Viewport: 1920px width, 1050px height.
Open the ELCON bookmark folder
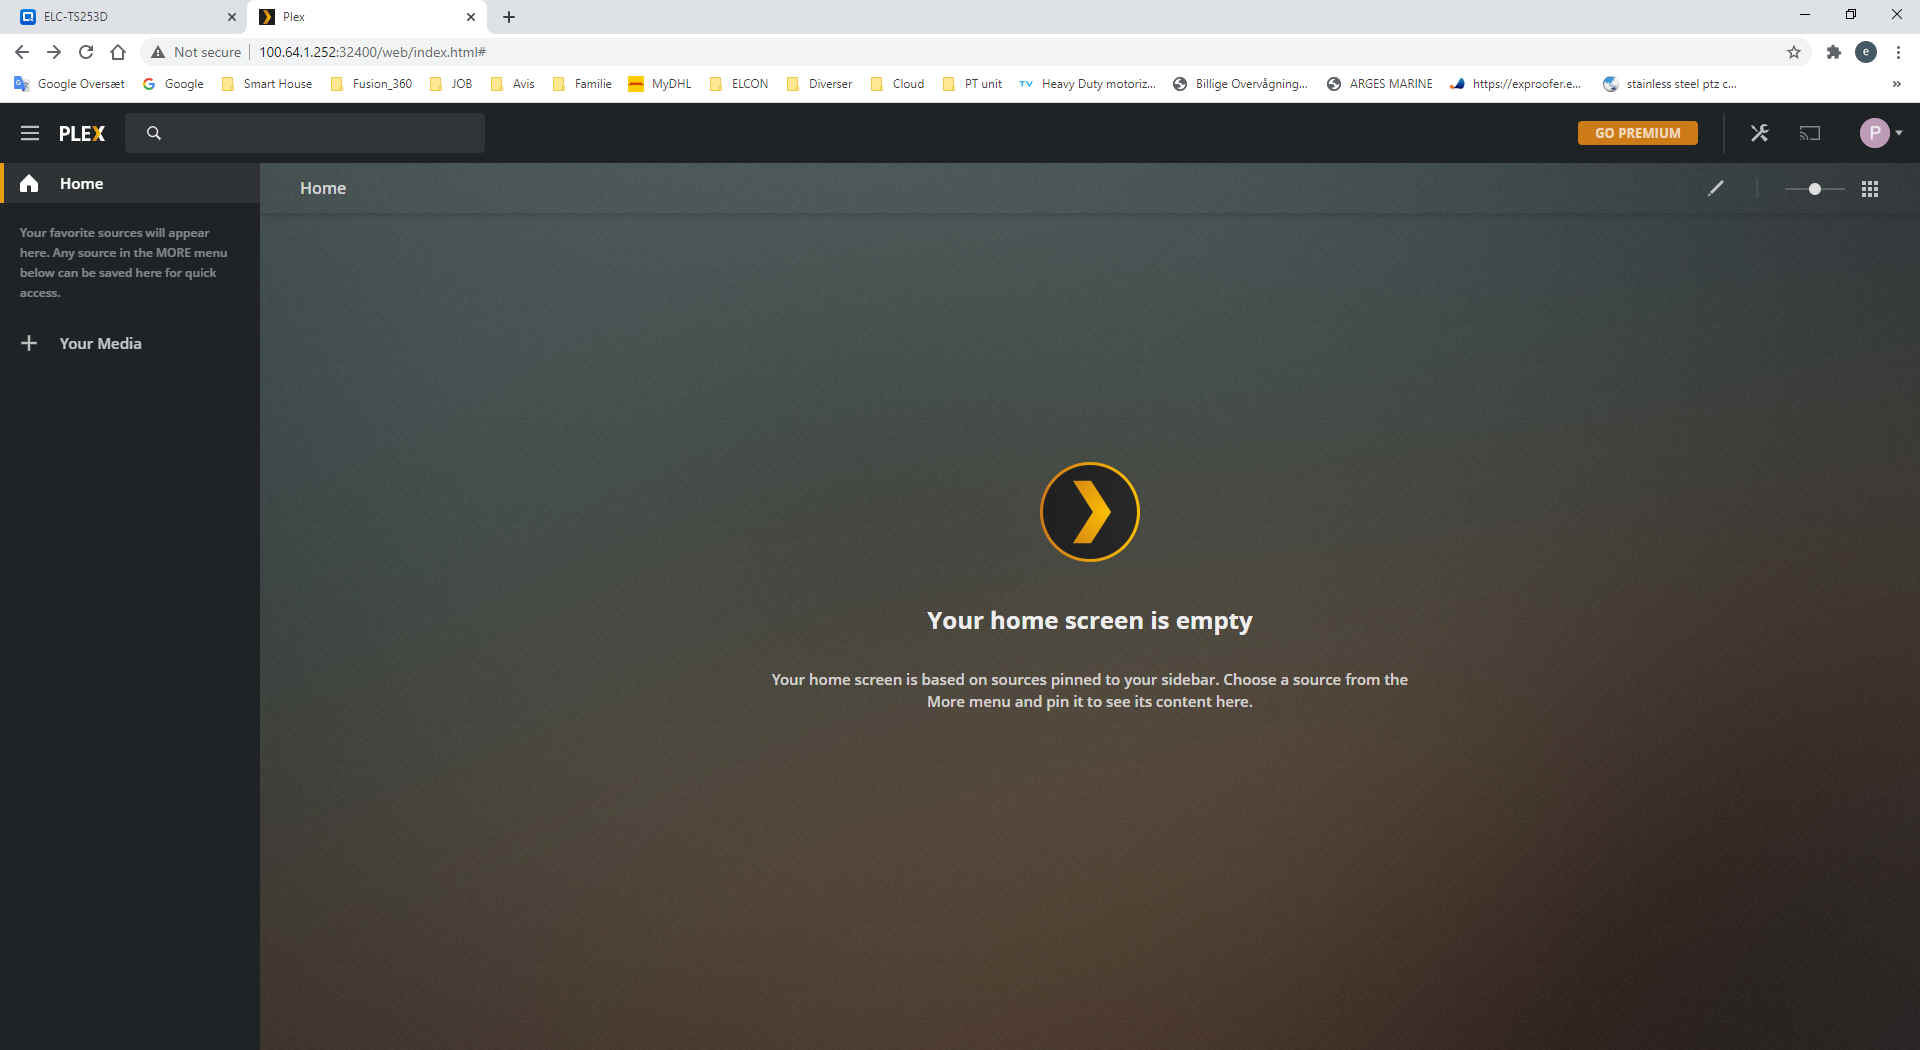coord(739,84)
